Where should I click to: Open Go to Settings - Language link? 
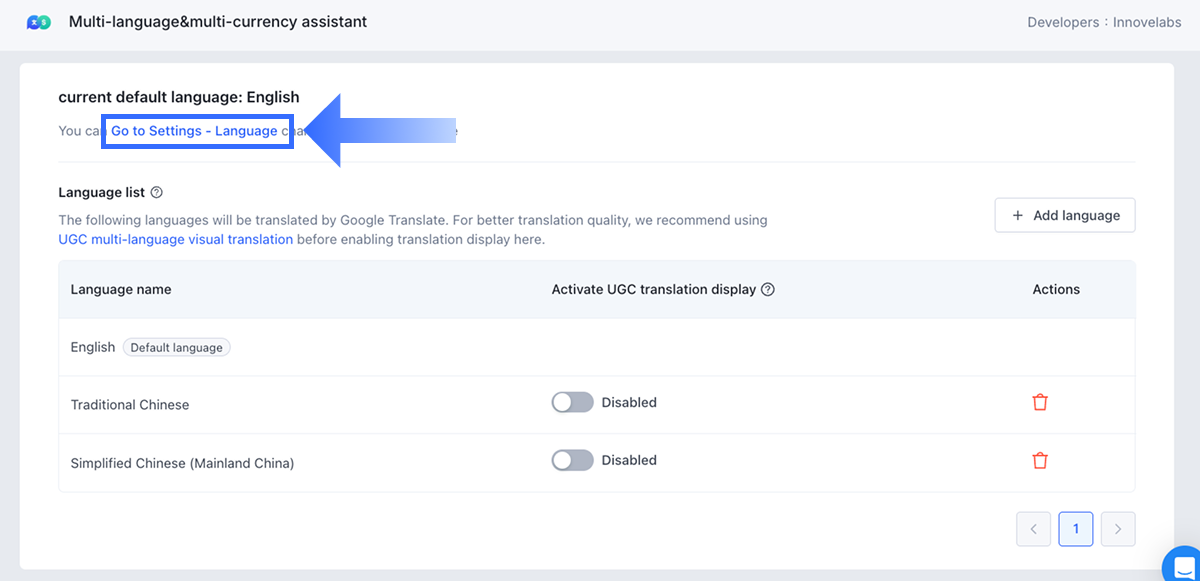pos(195,131)
